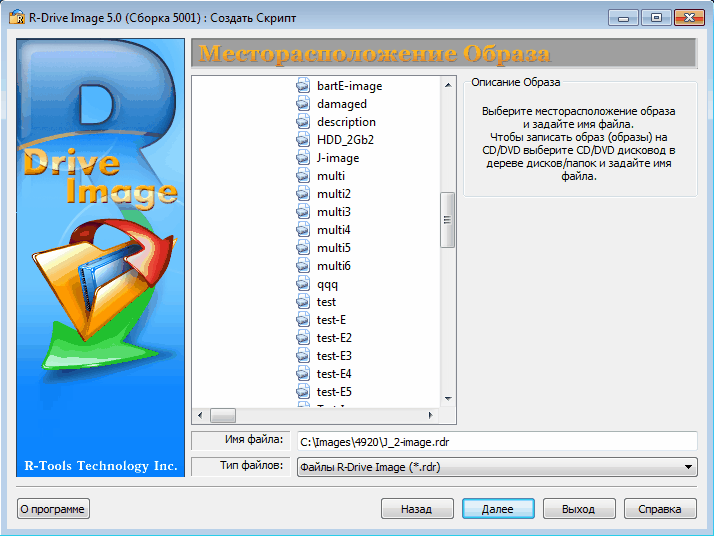This screenshot has height=536, width=714.
Task: Click the file name input field
Action: coord(497,442)
